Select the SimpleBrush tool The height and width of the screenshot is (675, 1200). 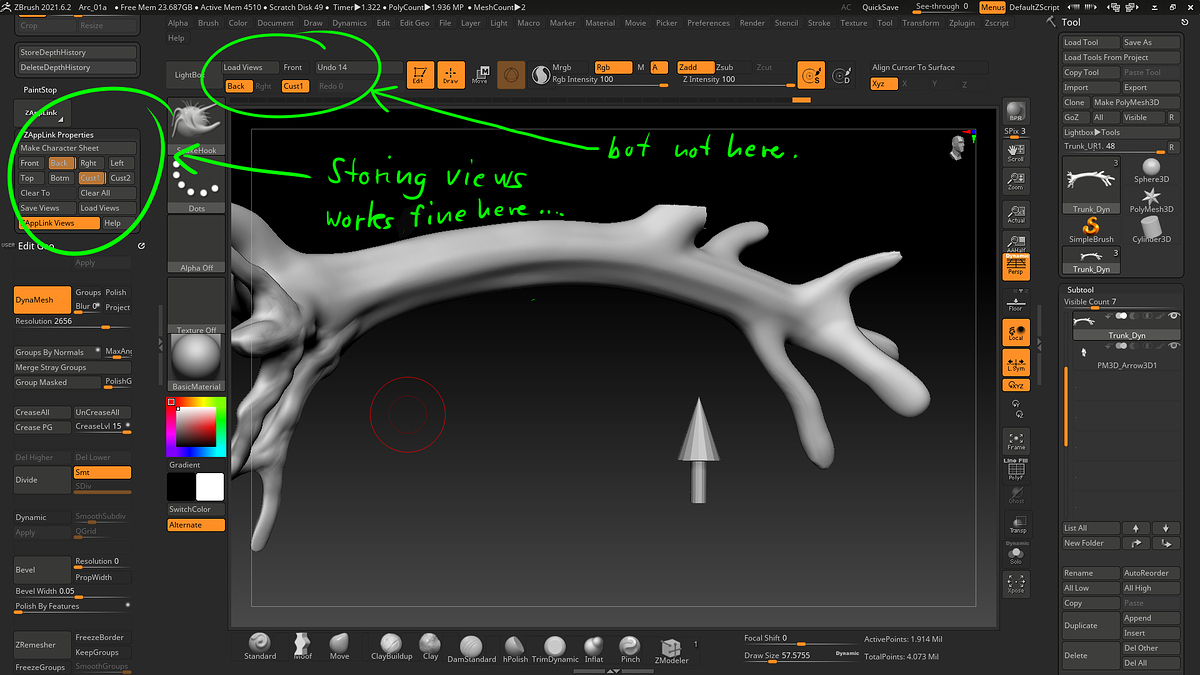(1091, 230)
